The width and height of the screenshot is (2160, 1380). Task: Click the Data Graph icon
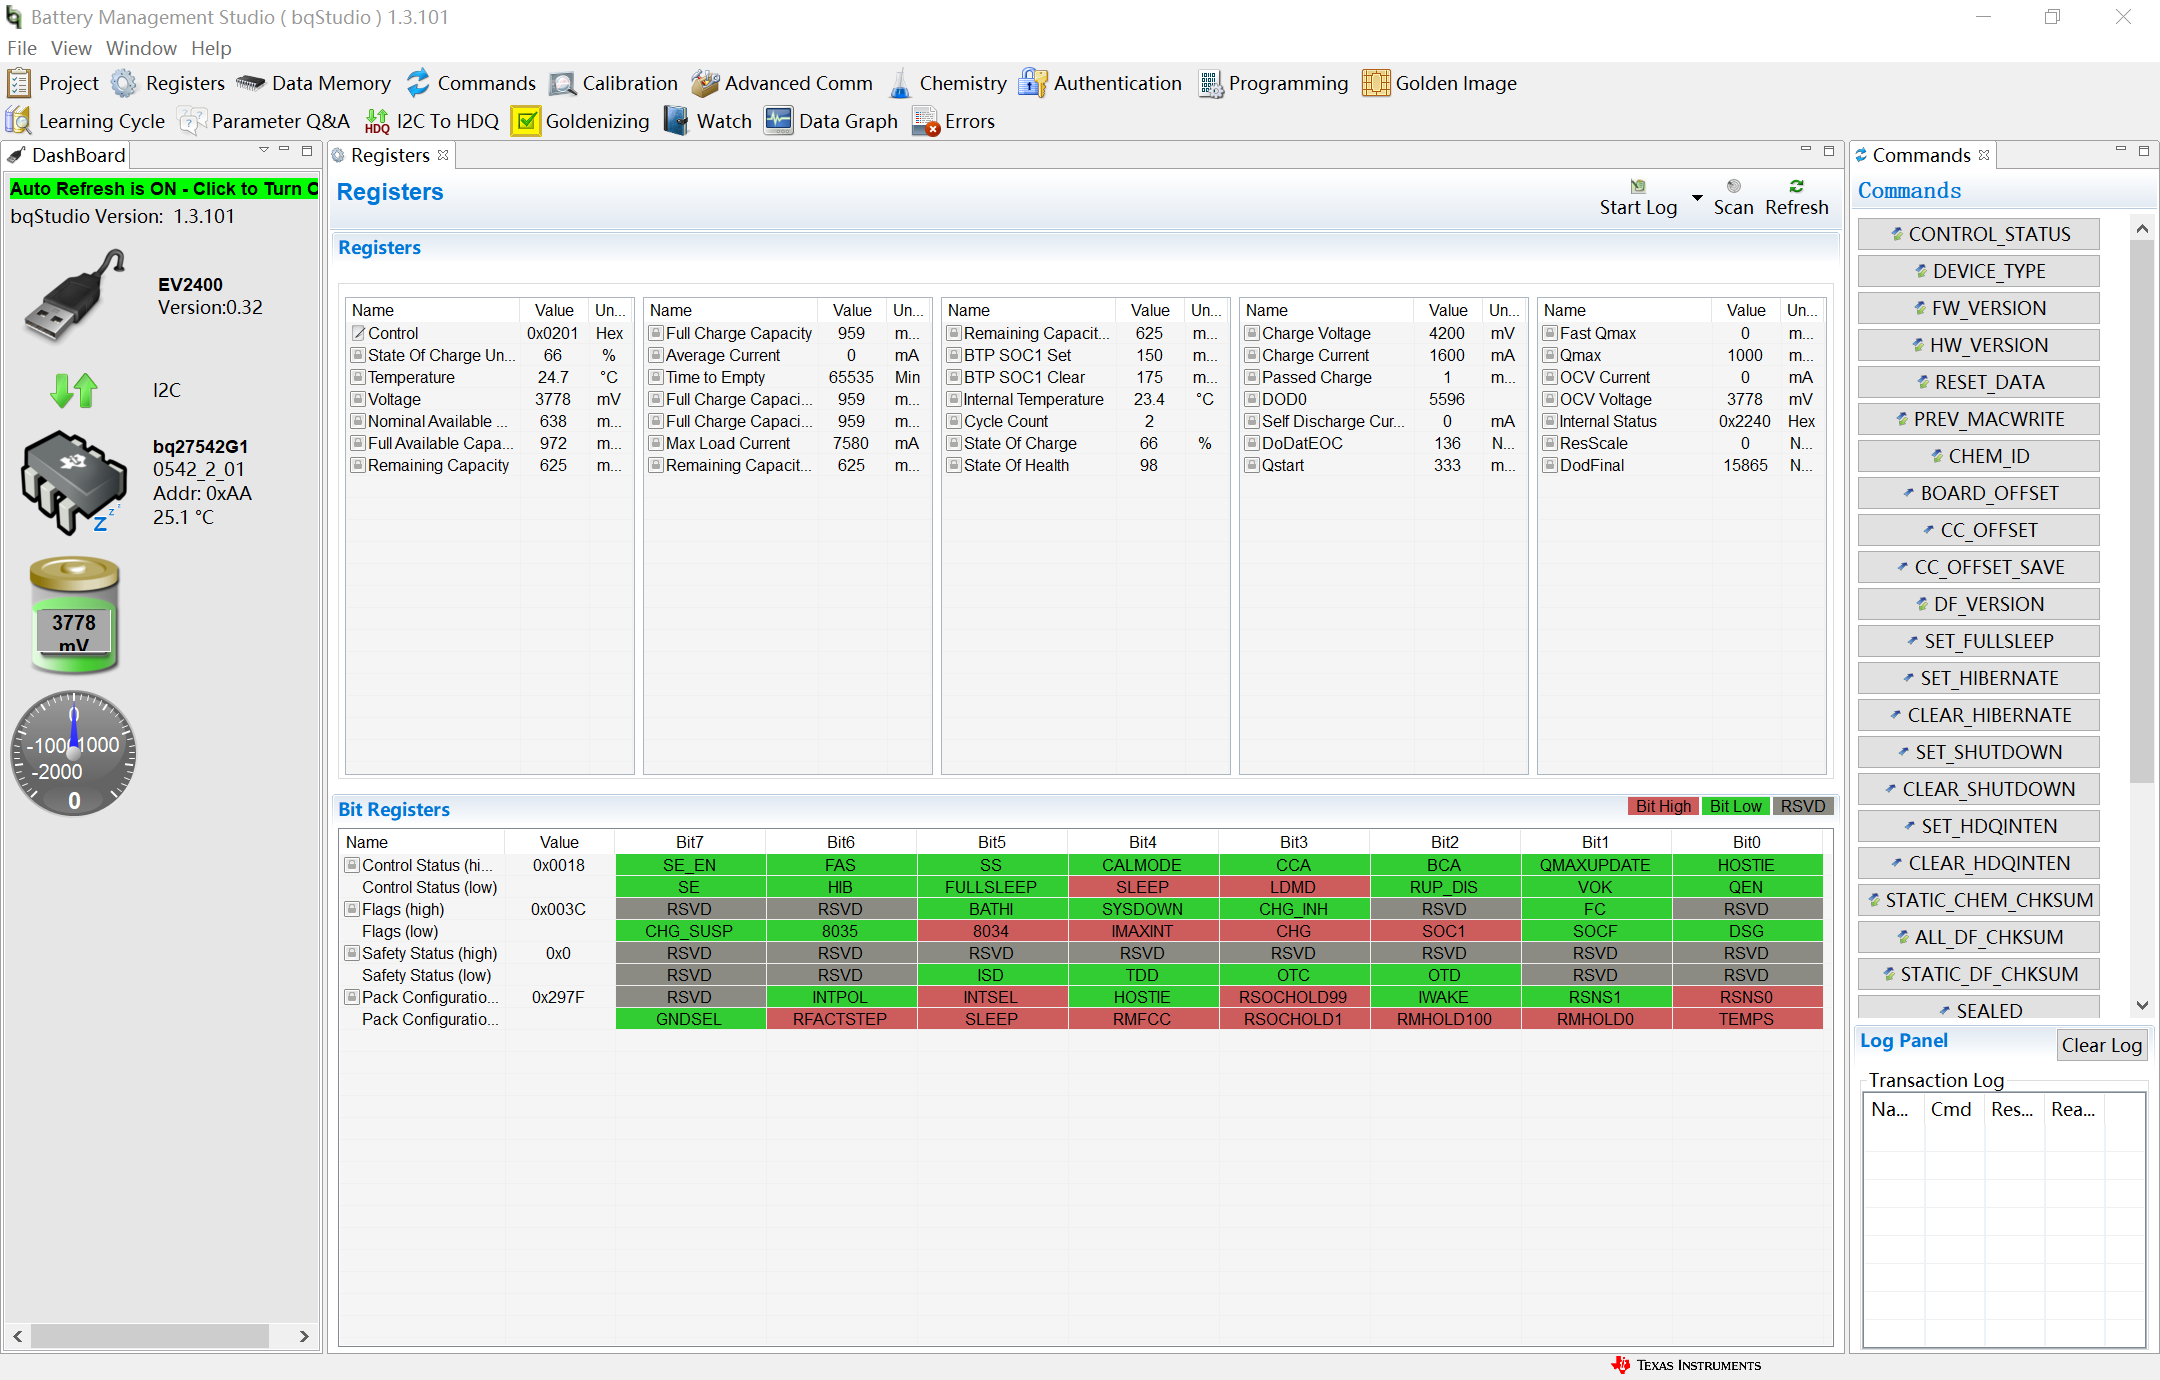(x=779, y=121)
